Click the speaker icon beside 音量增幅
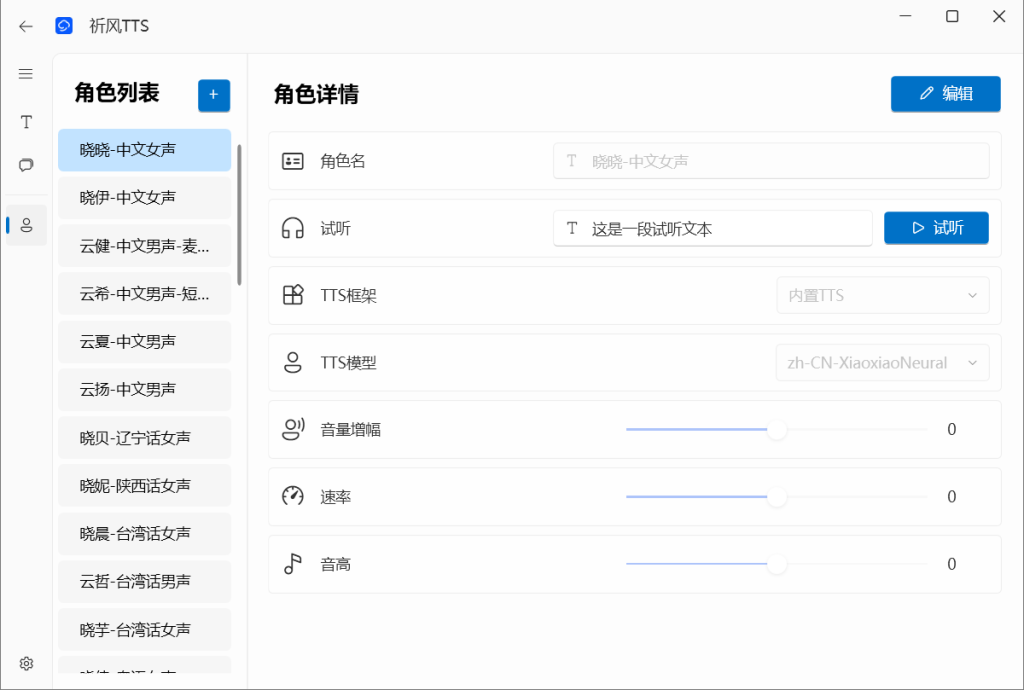 (x=293, y=429)
